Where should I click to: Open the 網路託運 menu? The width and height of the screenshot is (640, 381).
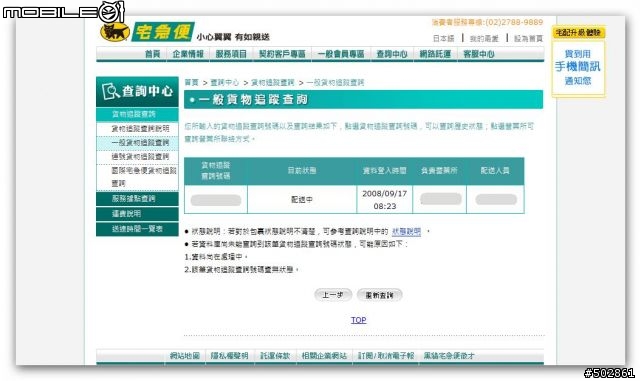click(435, 54)
